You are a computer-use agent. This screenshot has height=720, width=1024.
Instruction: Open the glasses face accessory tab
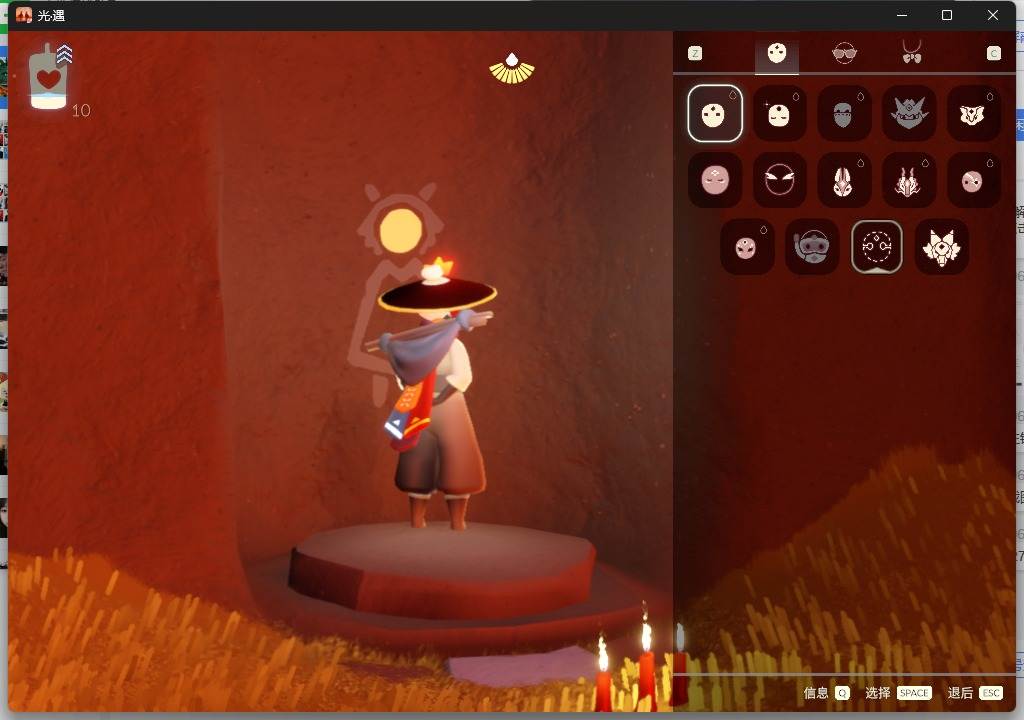point(844,53)
